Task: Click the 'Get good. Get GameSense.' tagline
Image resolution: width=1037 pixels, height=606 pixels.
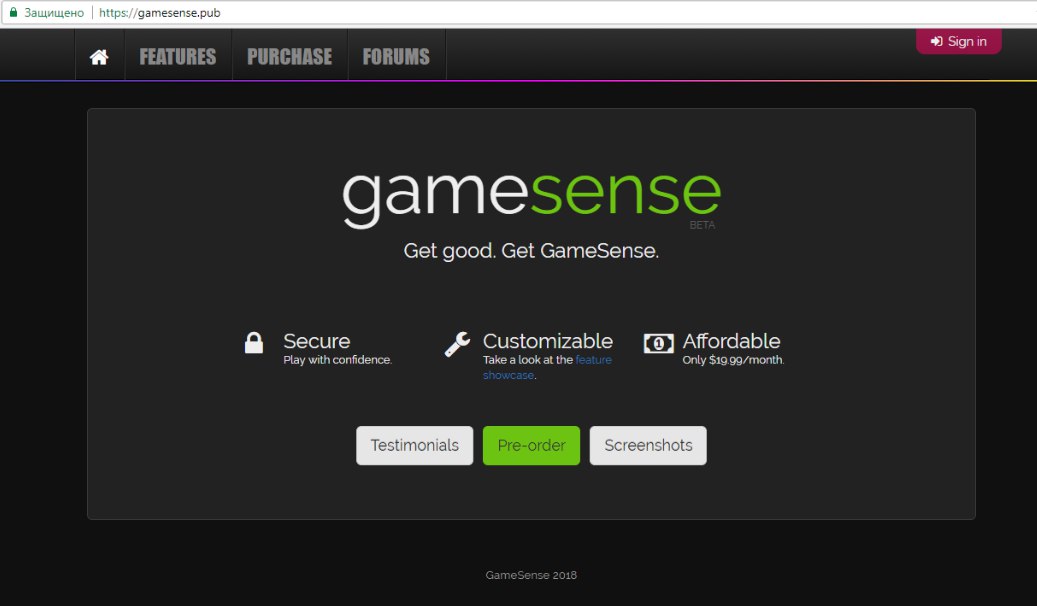Action: click(x=531, y=251)
